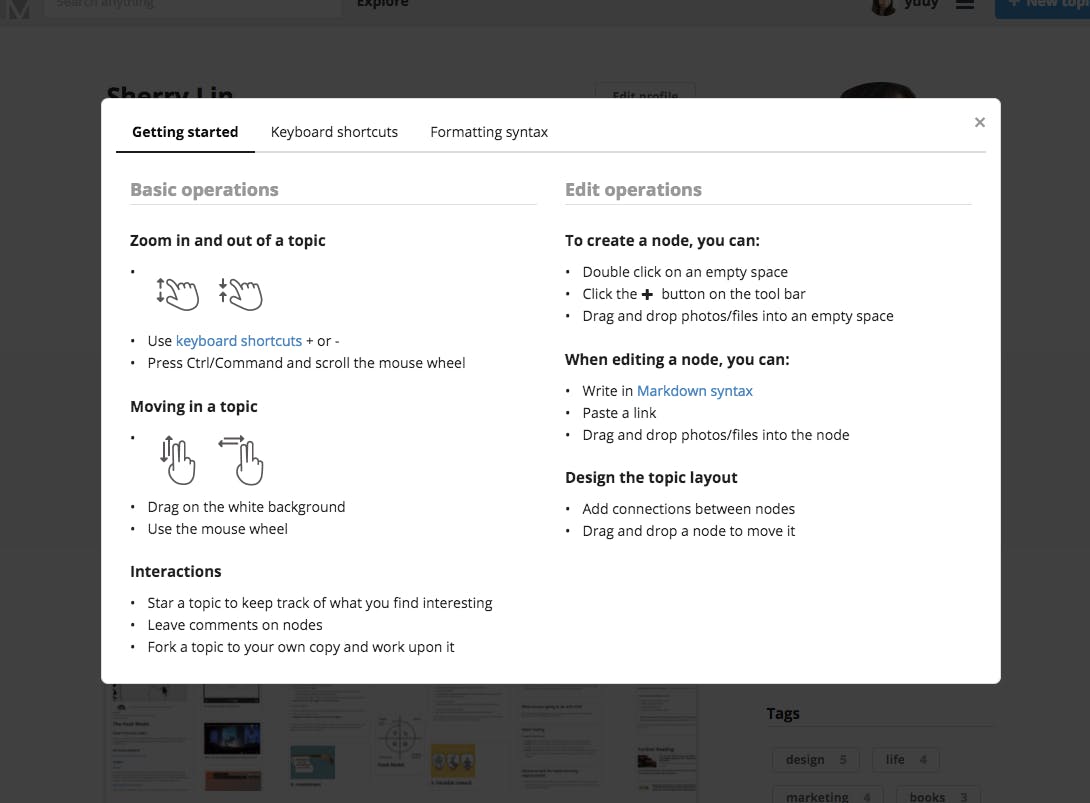Close the help dialog with X
Image resolution: width=1090 pixels, height=803 pixels.
coord(979,122)
